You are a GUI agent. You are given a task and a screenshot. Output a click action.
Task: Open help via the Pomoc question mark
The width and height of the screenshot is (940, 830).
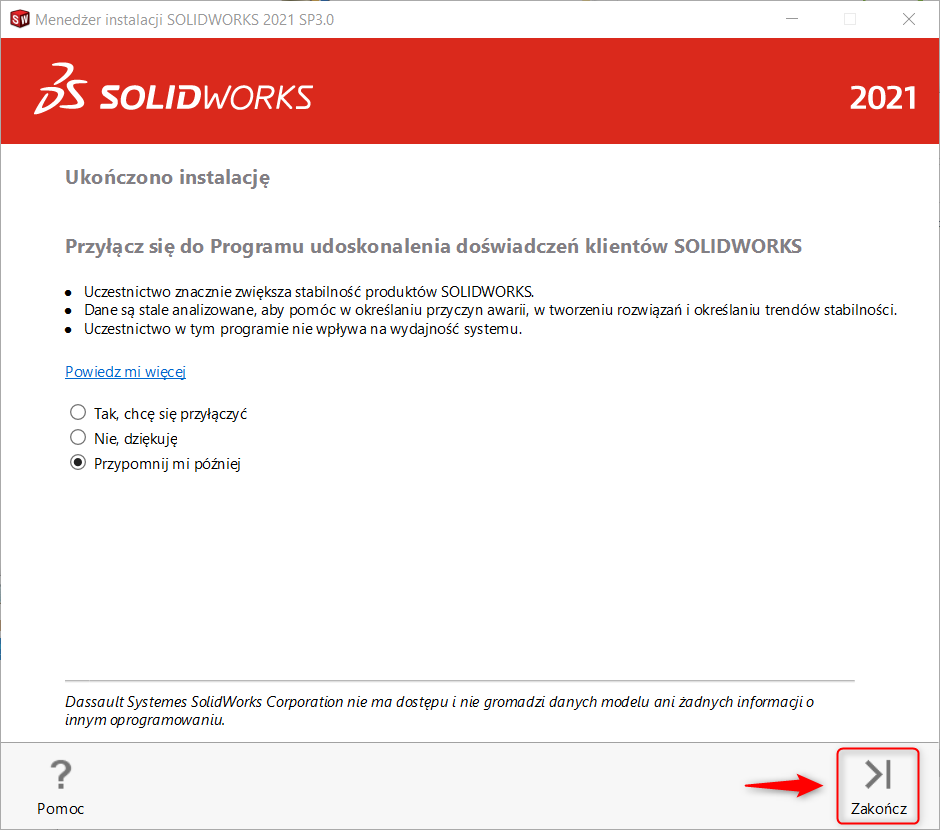pos(61,786)
